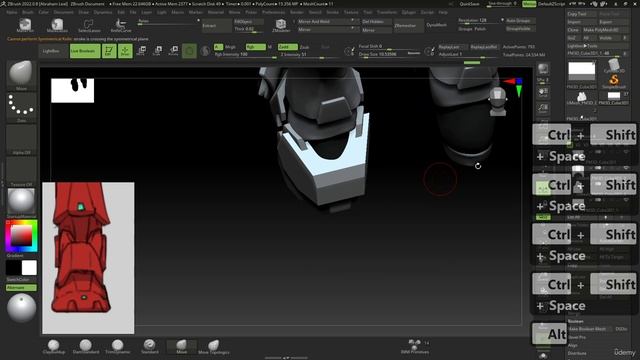Toggle the Rgb channel button
The image size is (640, 360).
tap(256, 47)
